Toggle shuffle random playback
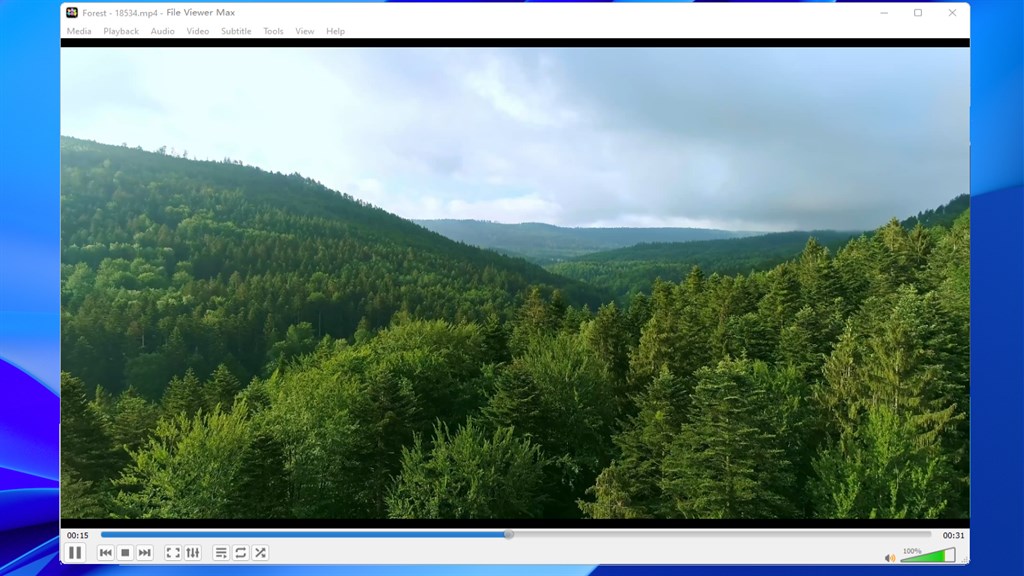This screenshot has height=576, width=1024. coord(261,552)
